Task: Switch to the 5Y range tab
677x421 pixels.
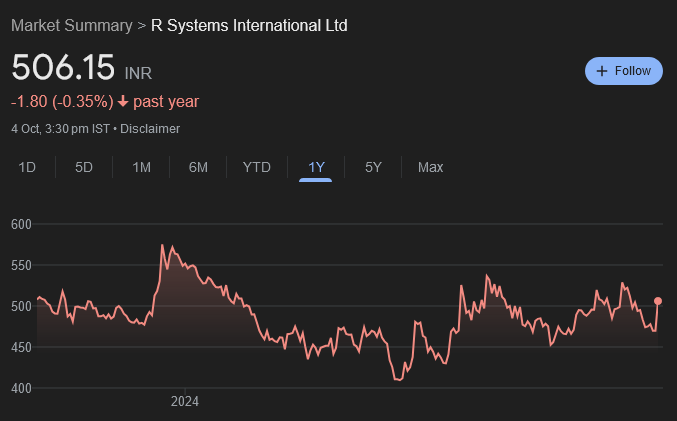Action: point(373,167)
